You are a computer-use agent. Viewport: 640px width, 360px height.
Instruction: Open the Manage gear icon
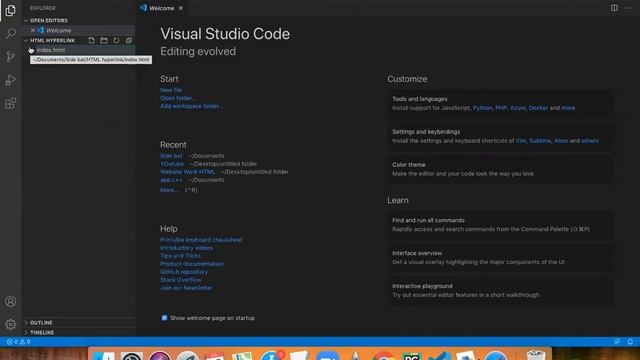point(11,324)
